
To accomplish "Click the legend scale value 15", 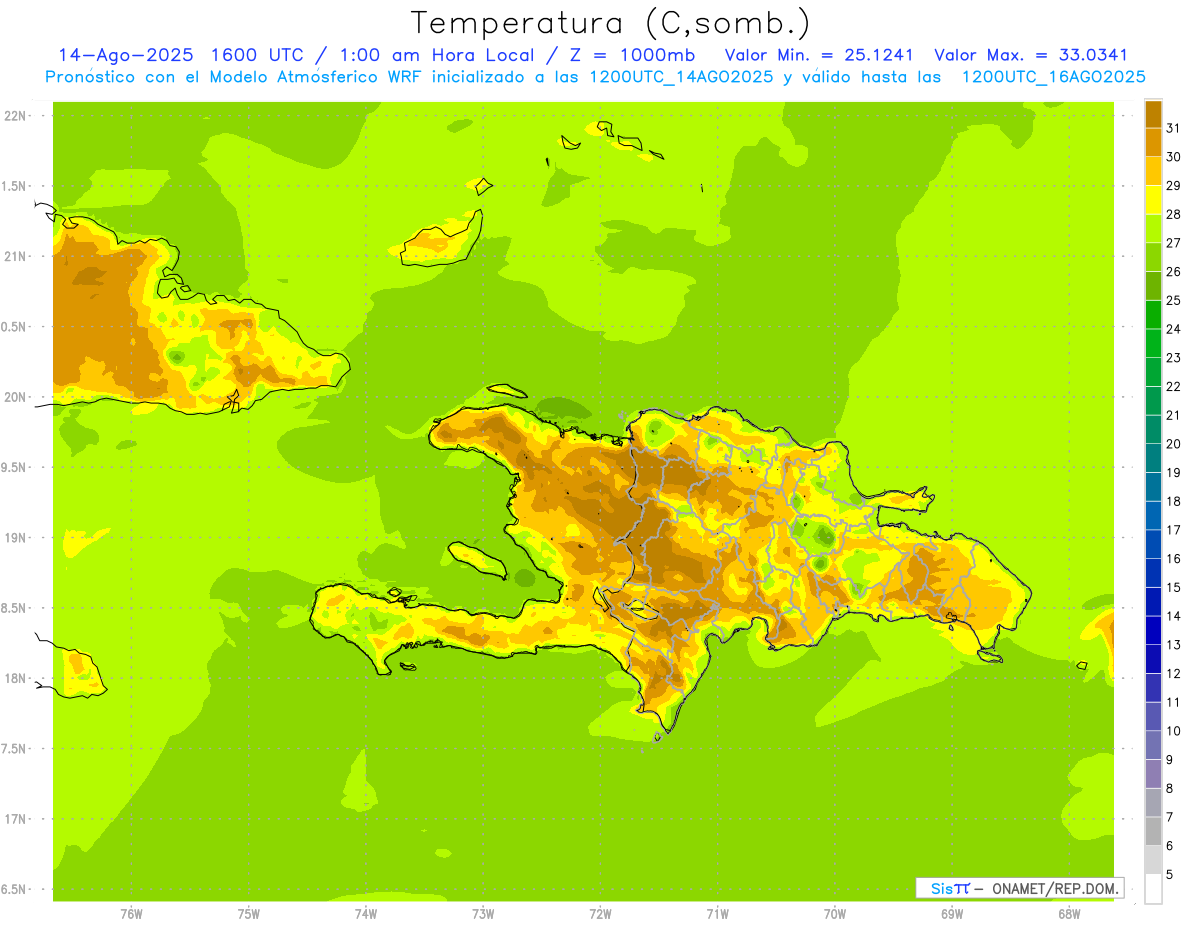I will pos(1173,587).
